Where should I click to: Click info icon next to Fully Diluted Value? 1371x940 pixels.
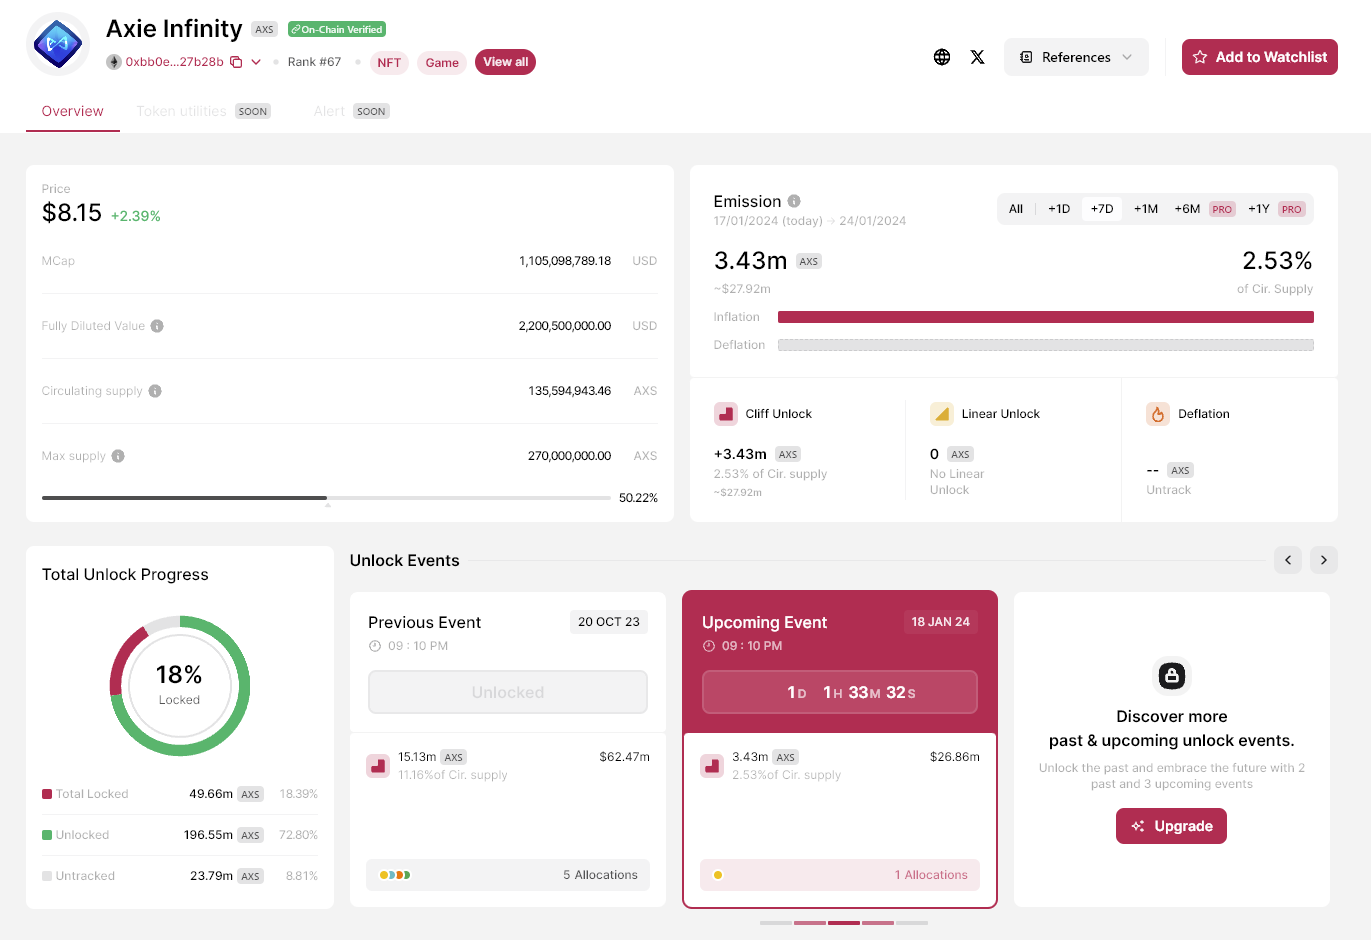coord(157,326)
